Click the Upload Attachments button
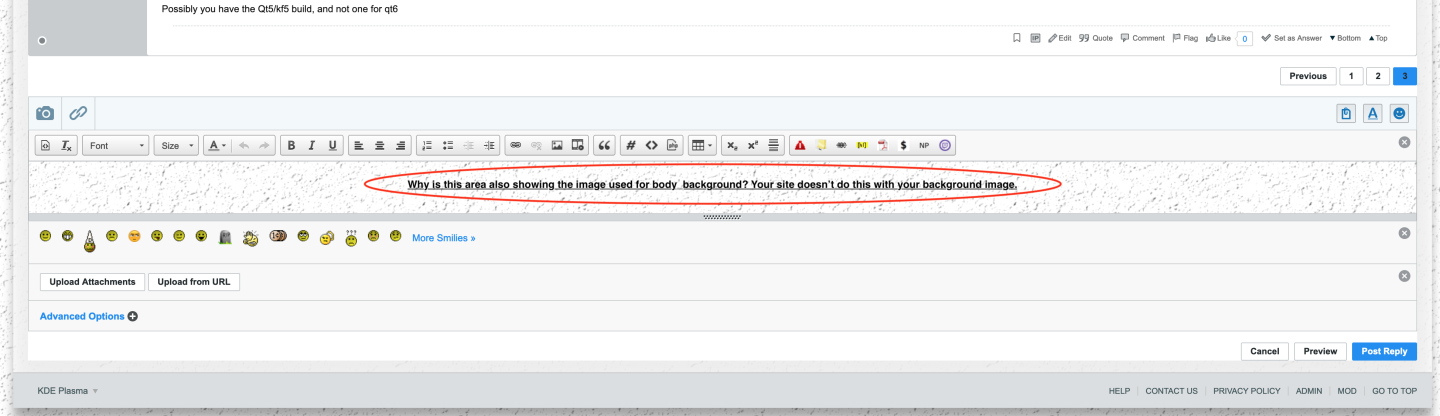This screenshot has height=416, width=1440. [93, 282]
